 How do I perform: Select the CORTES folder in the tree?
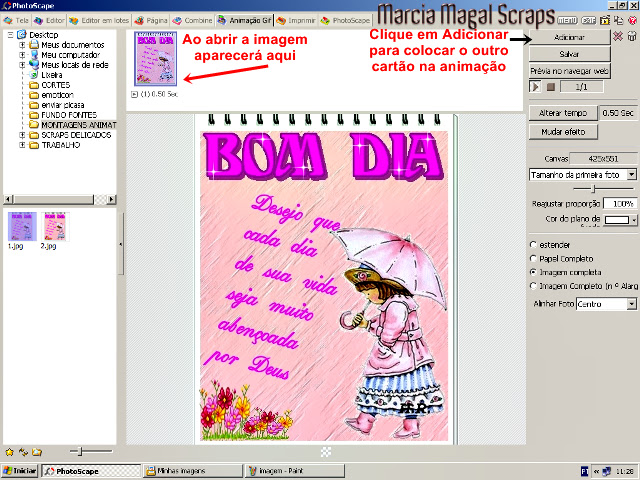click(x=50, y=85)
